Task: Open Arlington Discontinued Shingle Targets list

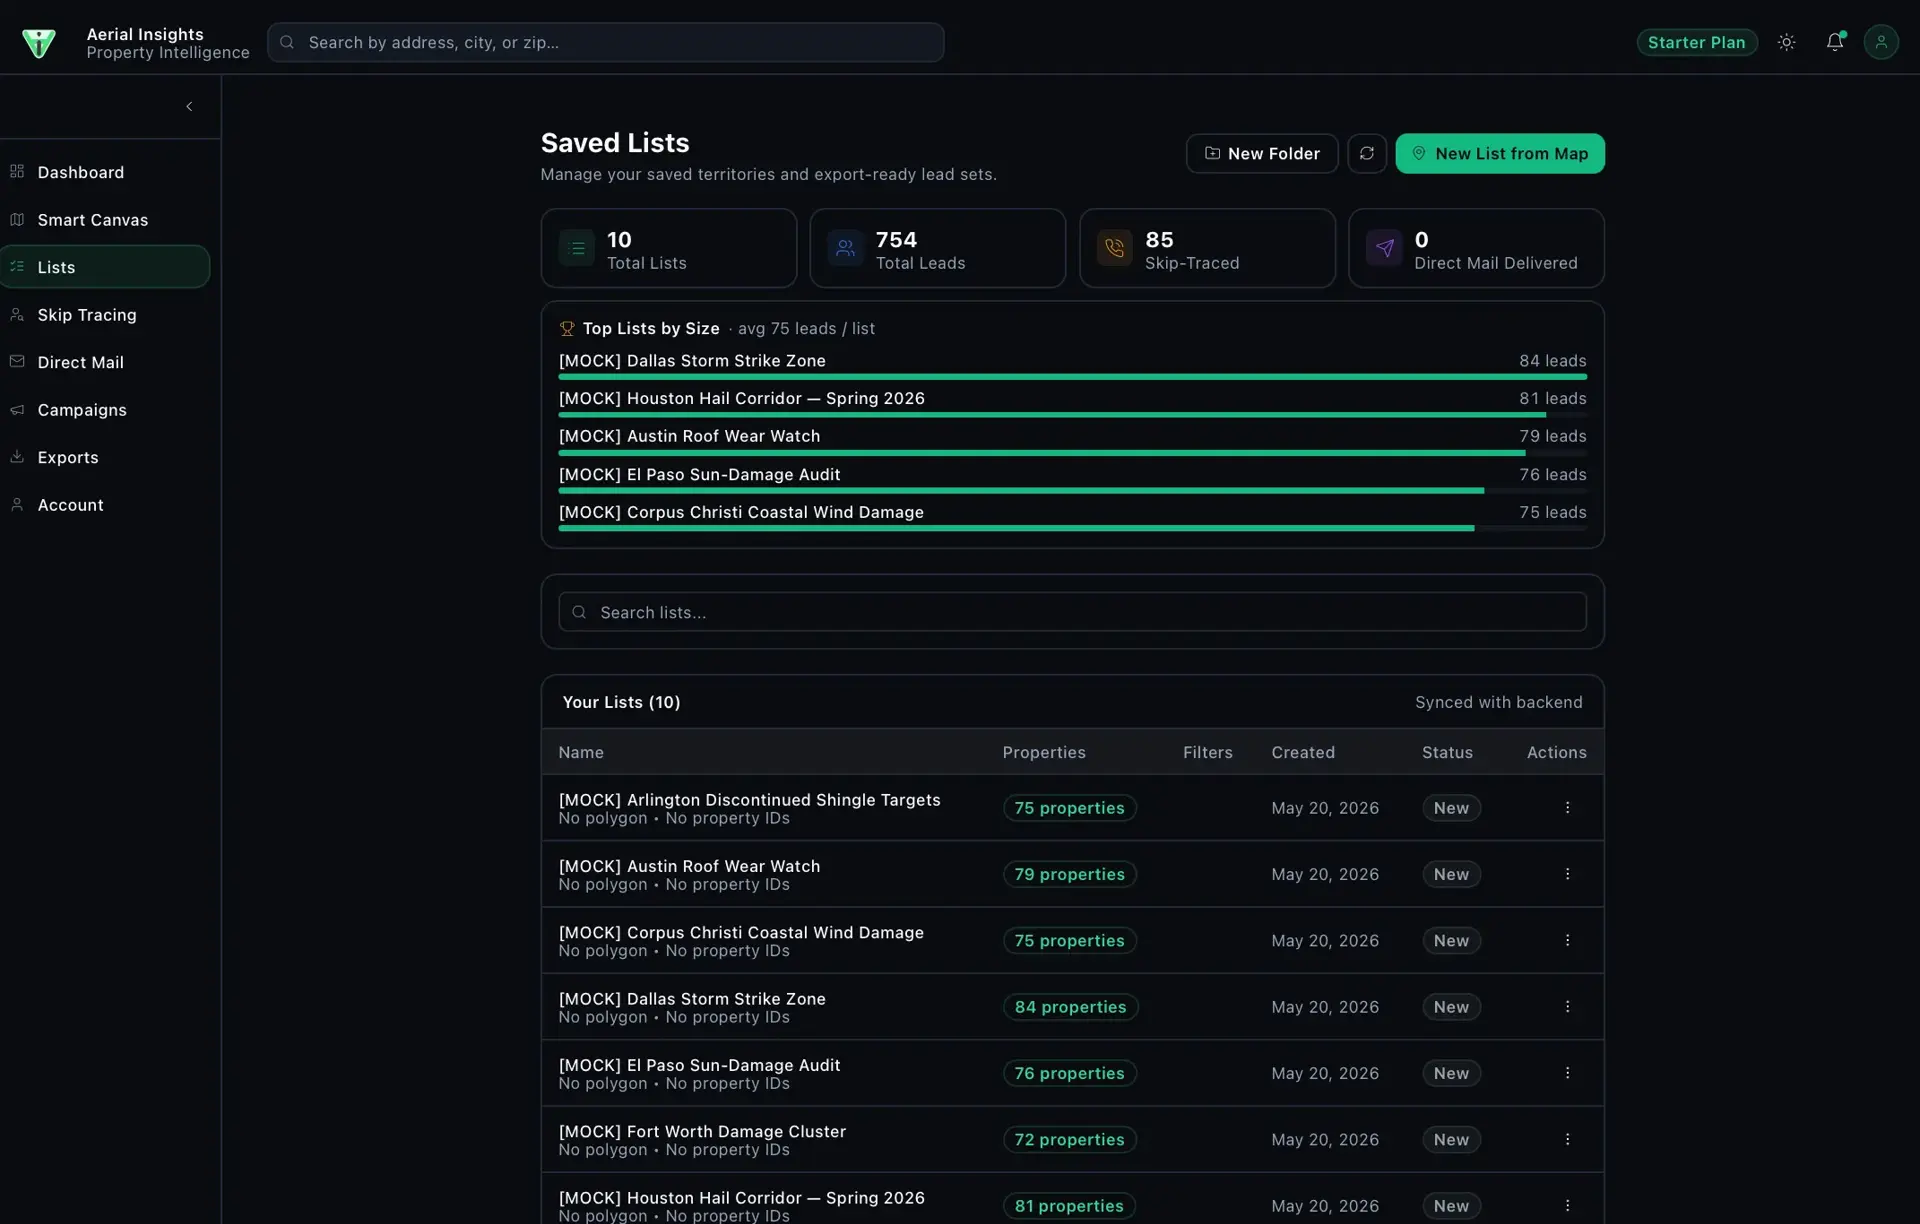Action: [x=749, y=800]
